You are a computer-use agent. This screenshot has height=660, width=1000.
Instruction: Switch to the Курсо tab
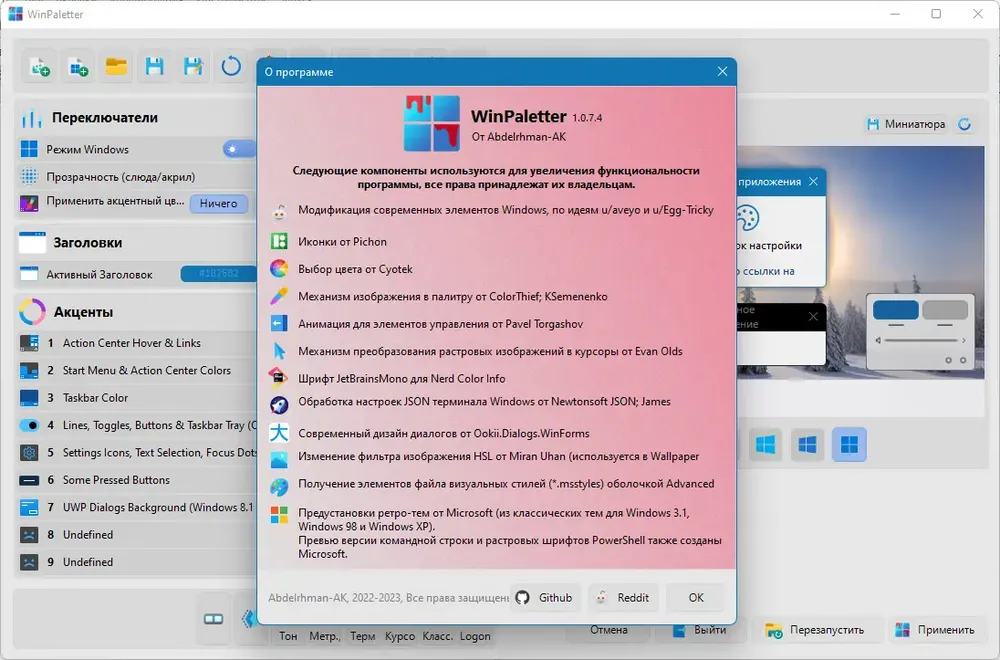click(x=400, y=636)
